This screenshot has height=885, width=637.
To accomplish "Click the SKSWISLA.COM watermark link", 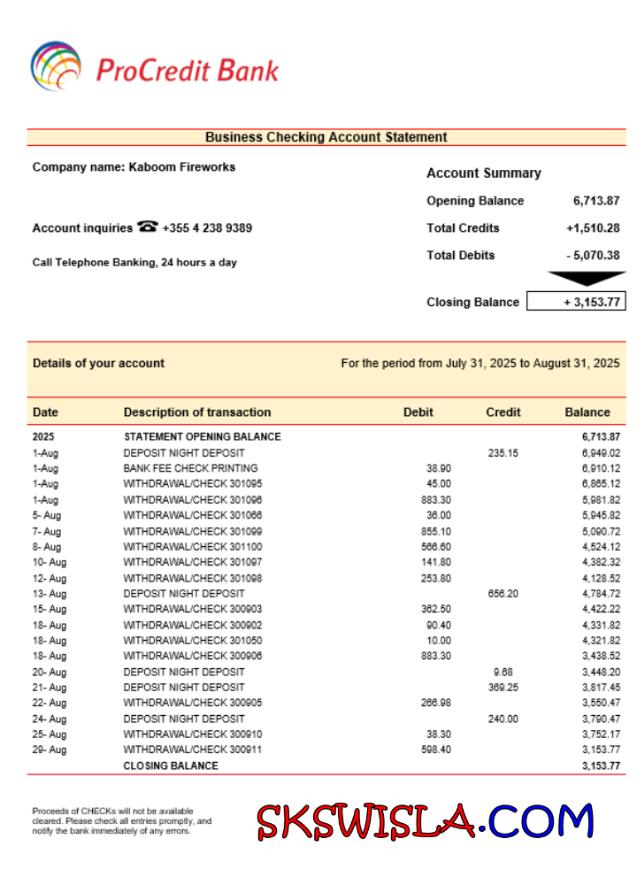I will [x=425, y=823].
